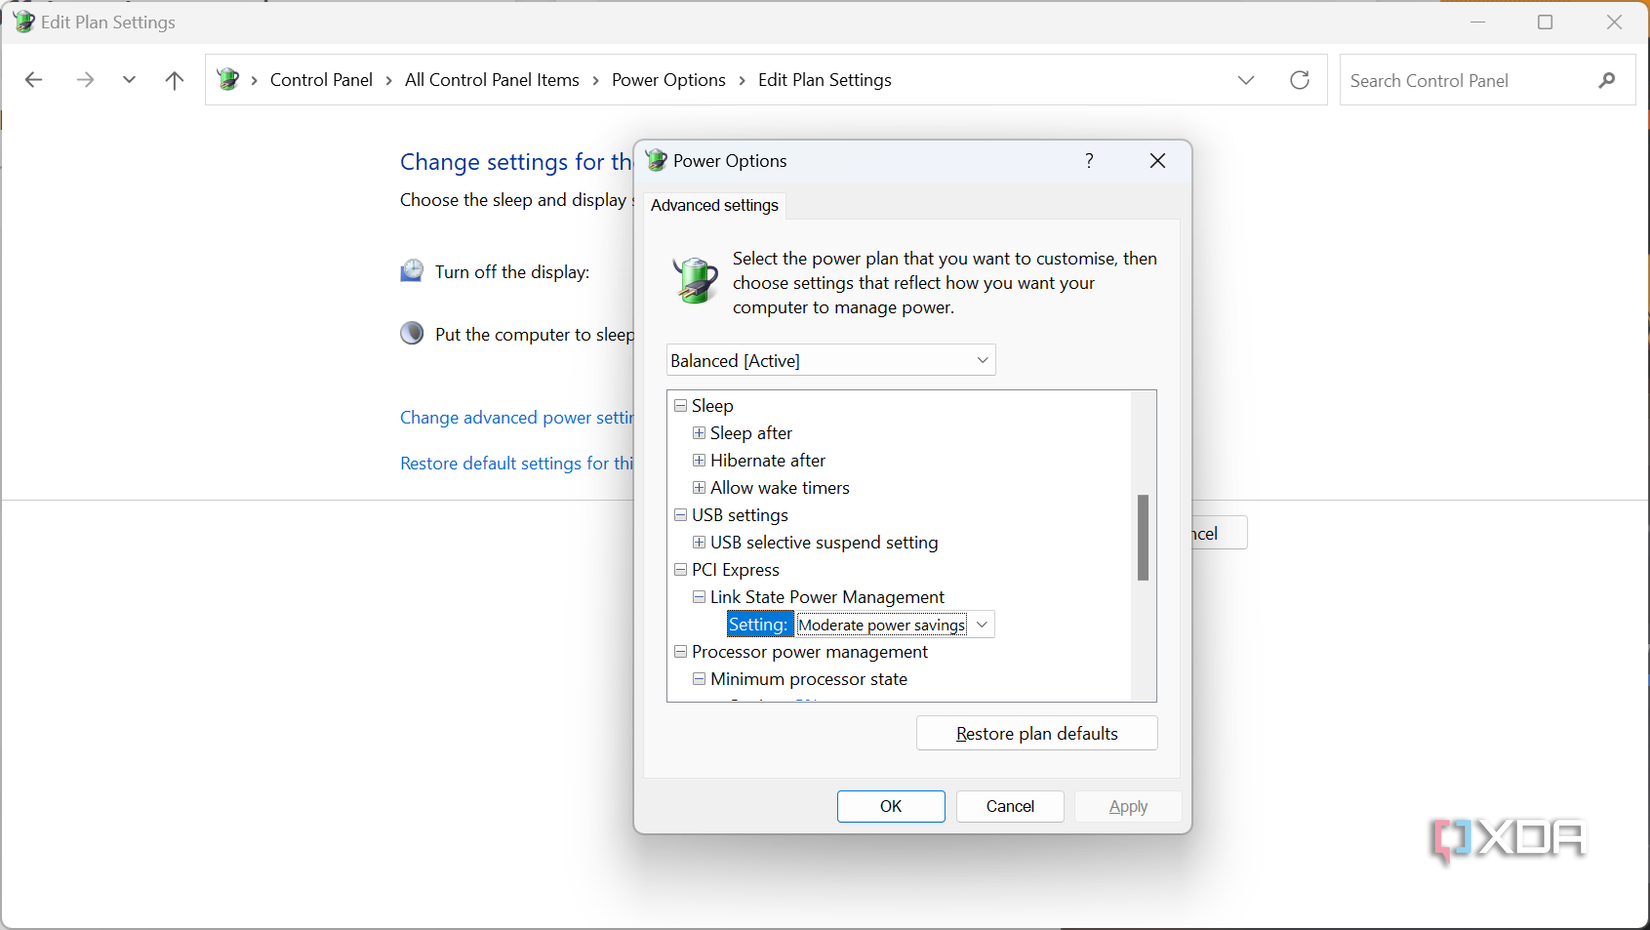Click the search magnifier icon
Image resolution: width=1650 pixels, height=930 pixels.
pos(1606,80)
